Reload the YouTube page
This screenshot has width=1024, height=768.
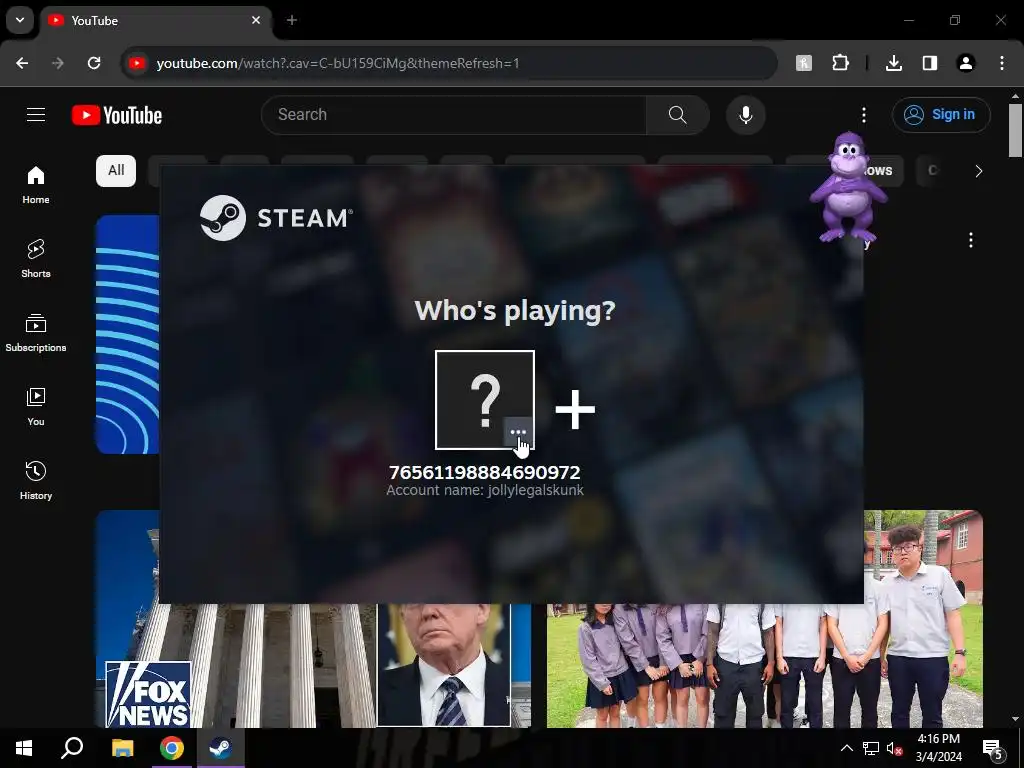pyautogui.click(x=94, y=63)
